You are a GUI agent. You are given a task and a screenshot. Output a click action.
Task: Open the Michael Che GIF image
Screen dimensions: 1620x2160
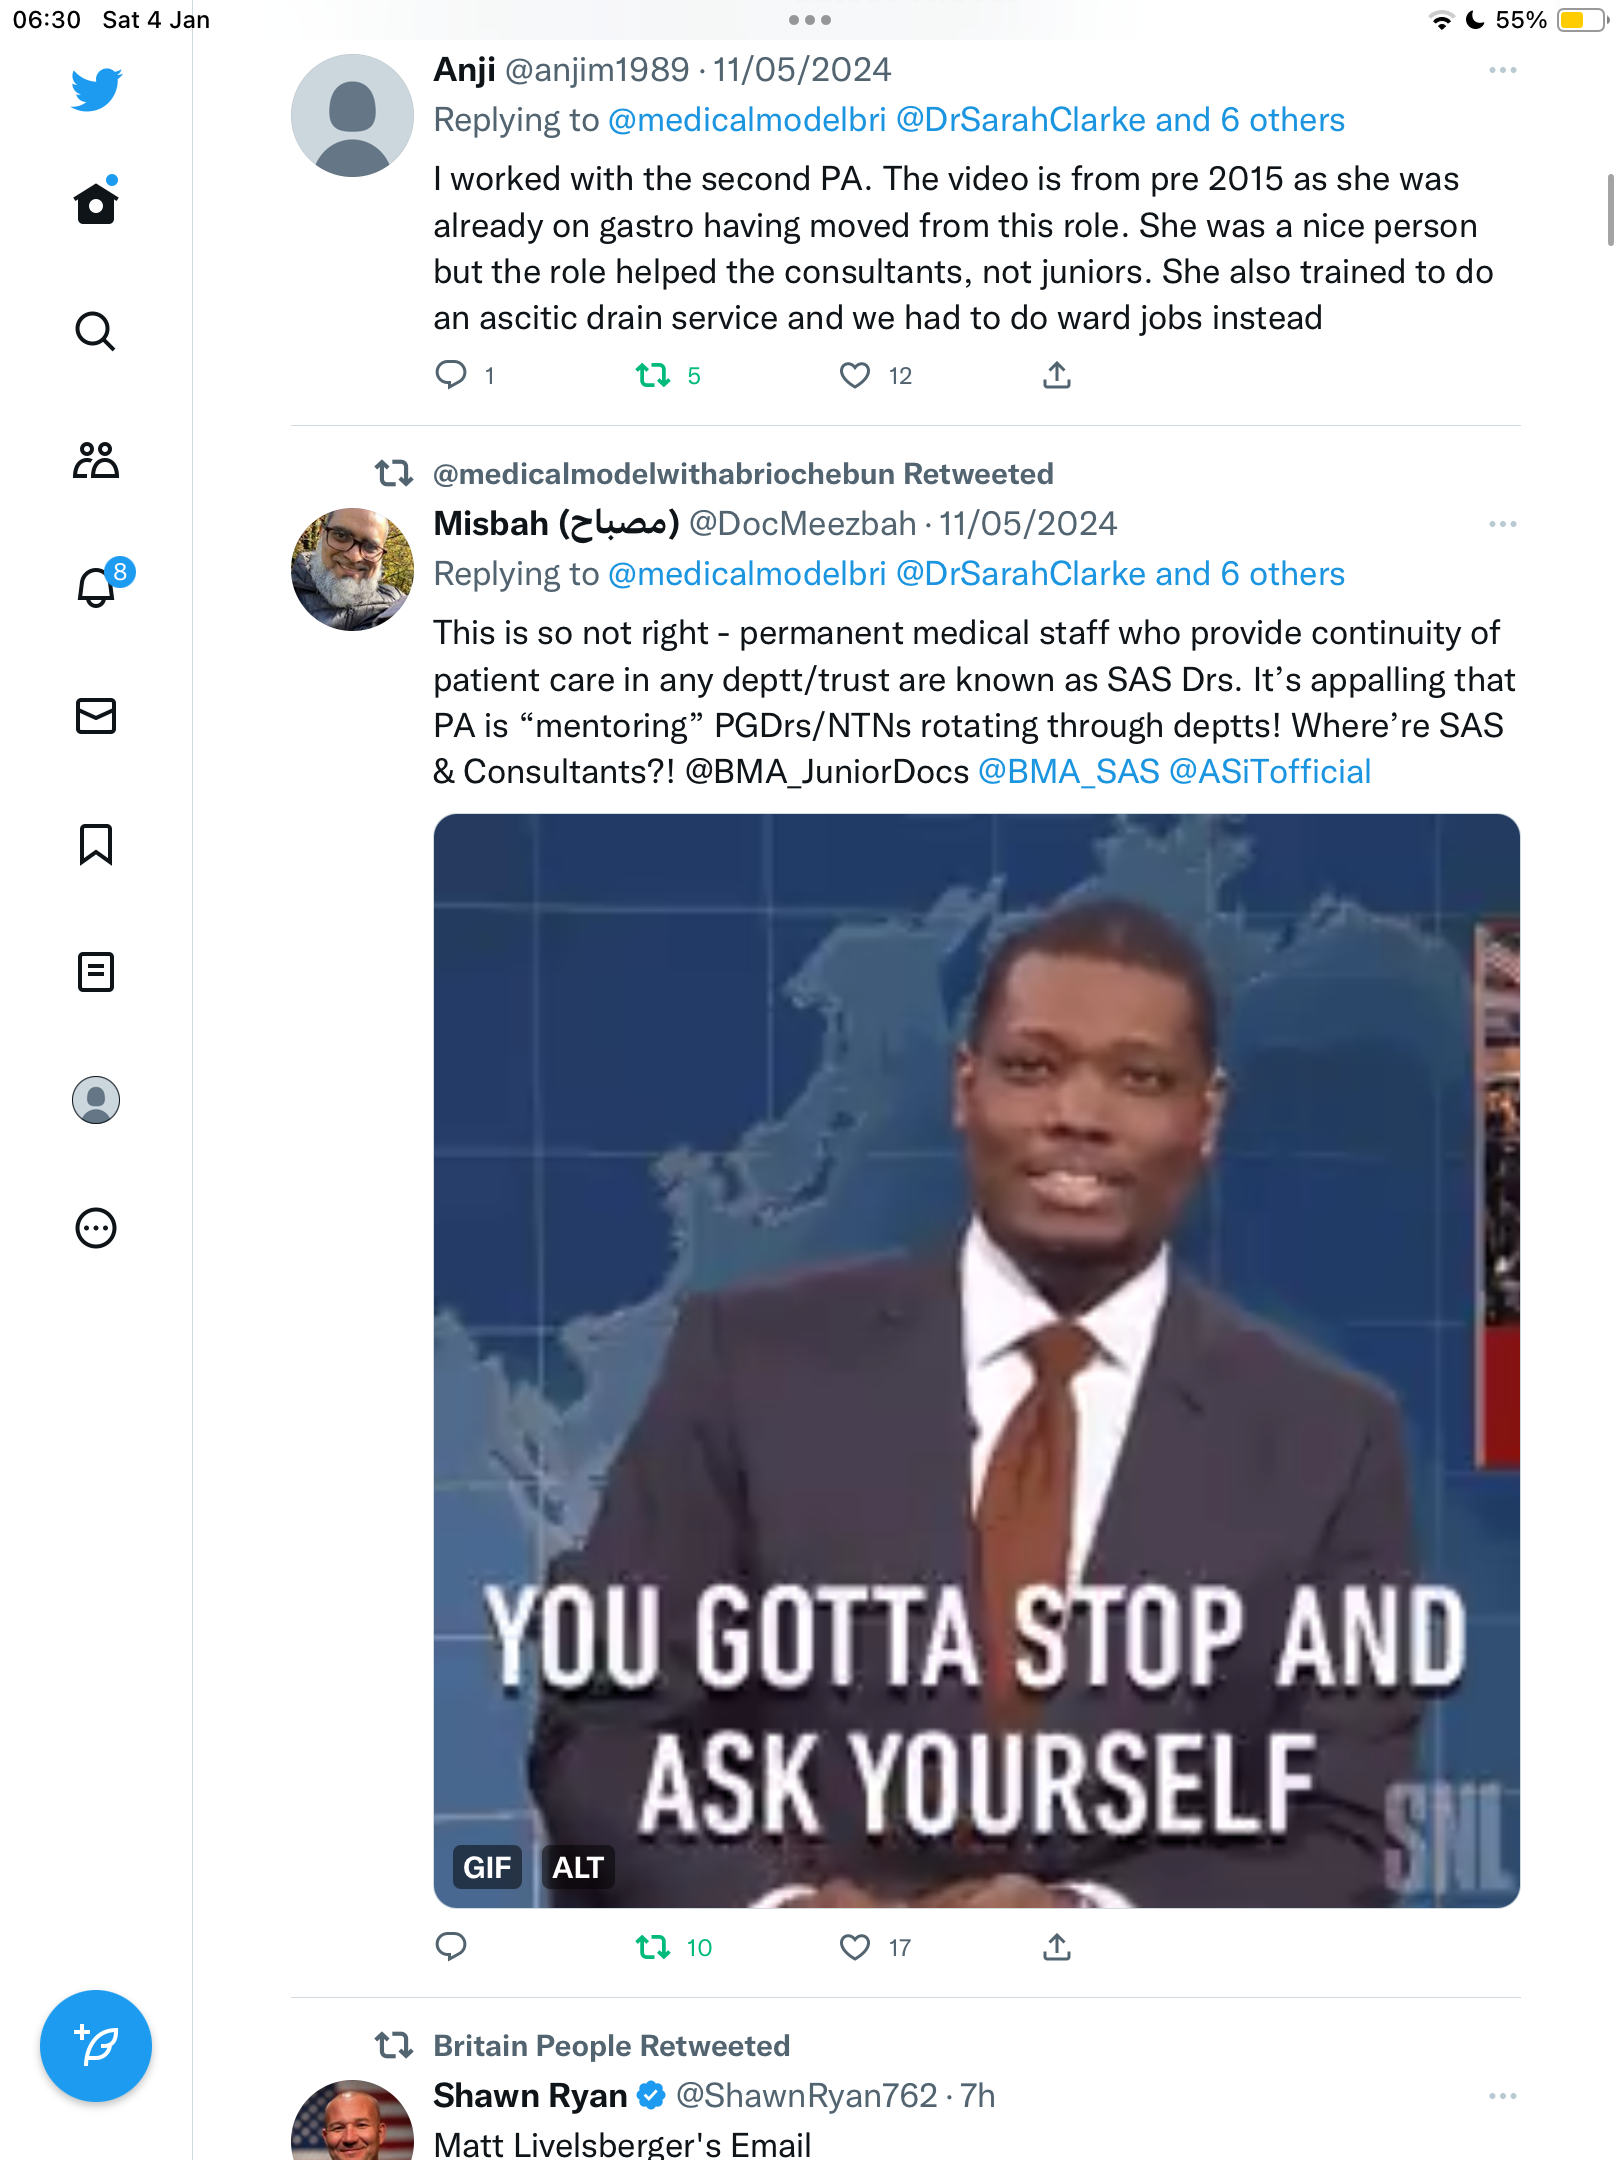click(x=976, y=1360)
